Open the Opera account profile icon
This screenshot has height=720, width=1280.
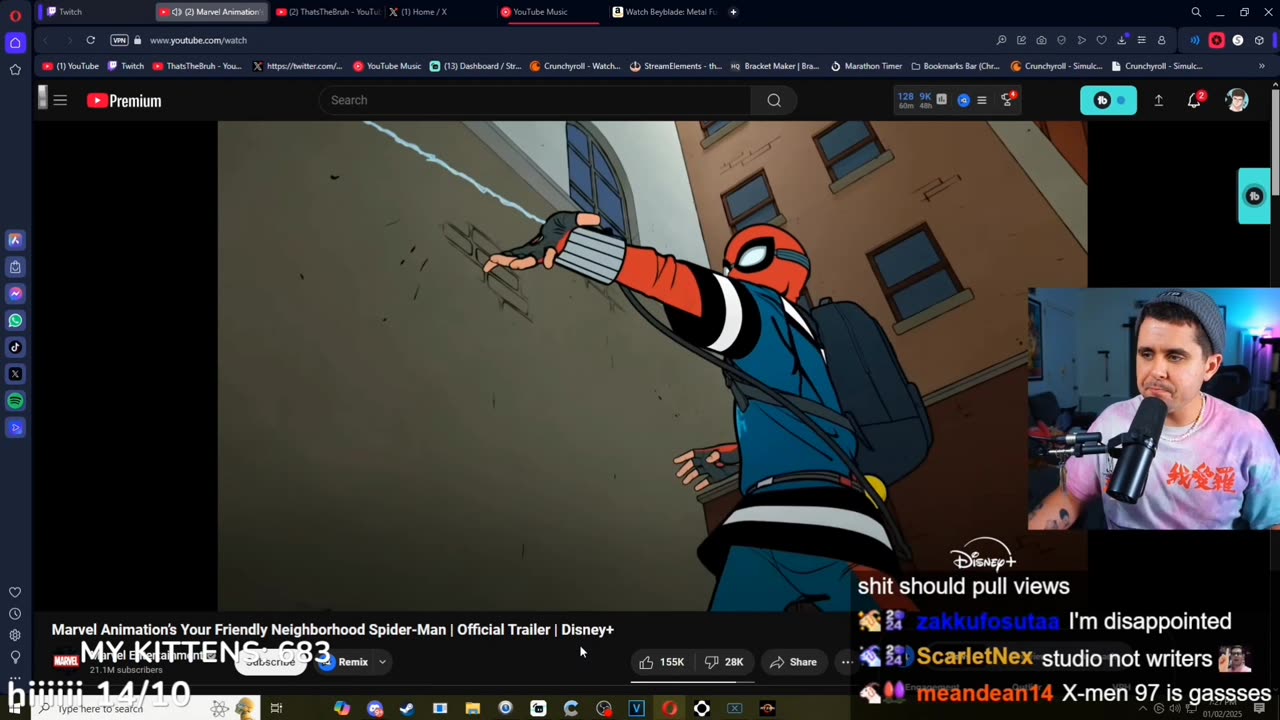click(x=1161, y=40)
